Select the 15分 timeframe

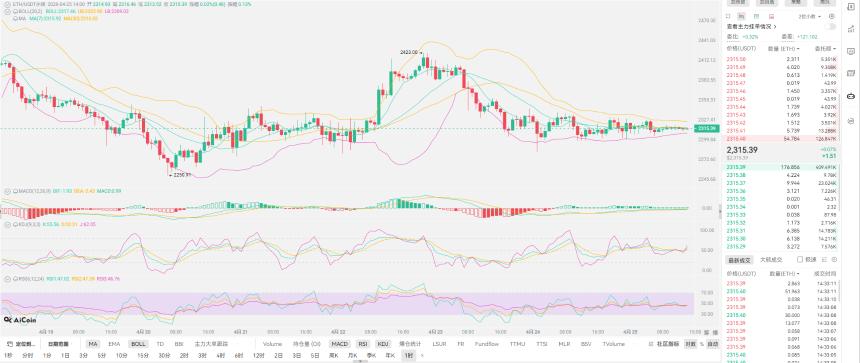pyautogui.click(x=143, y=355)
